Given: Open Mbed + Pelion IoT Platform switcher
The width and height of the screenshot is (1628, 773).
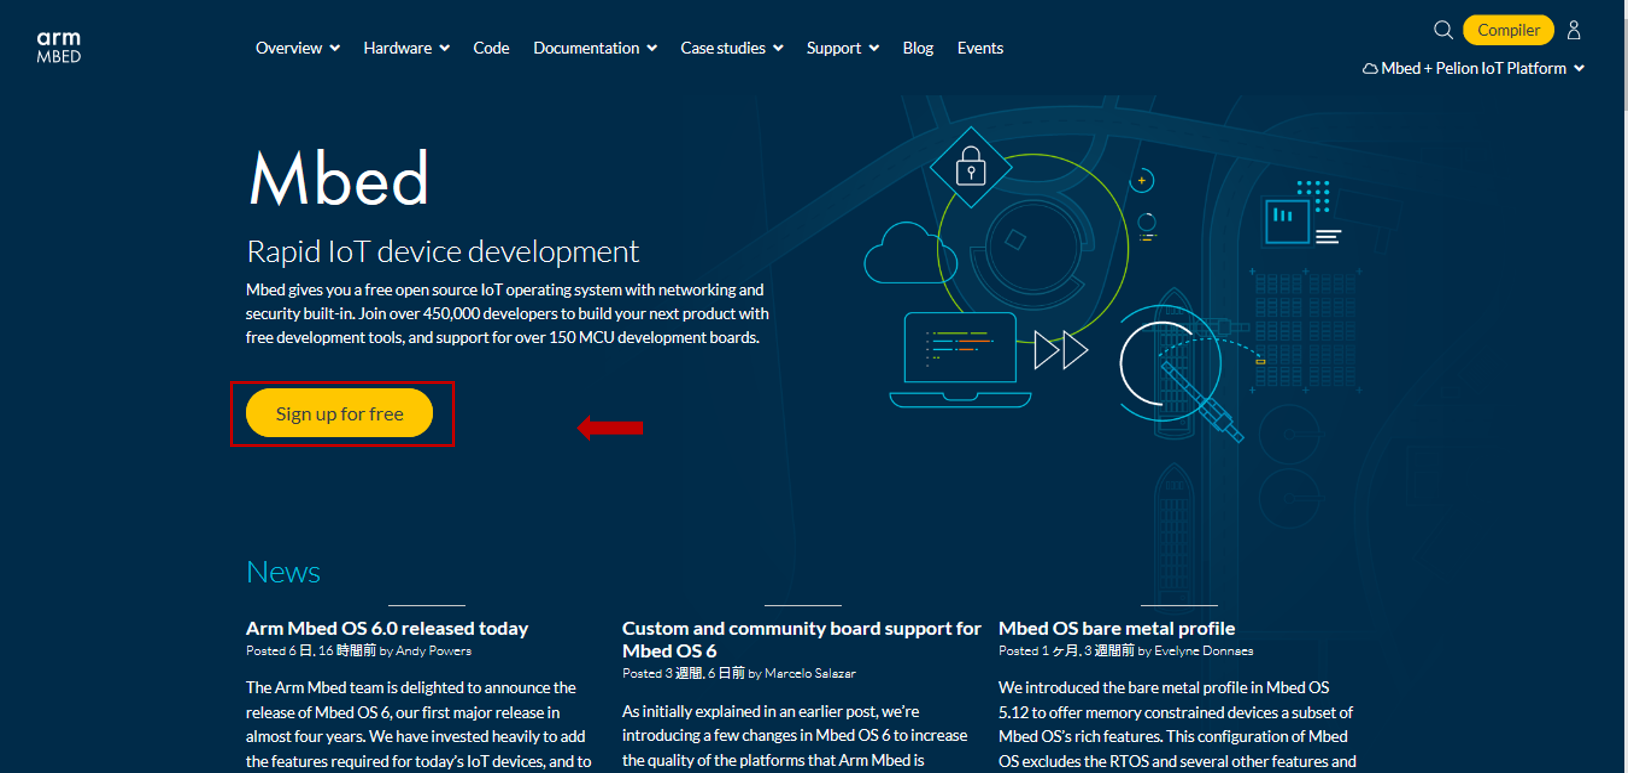Looking at the screenshot, I should pyautogui.click(x=1473, y=68).
